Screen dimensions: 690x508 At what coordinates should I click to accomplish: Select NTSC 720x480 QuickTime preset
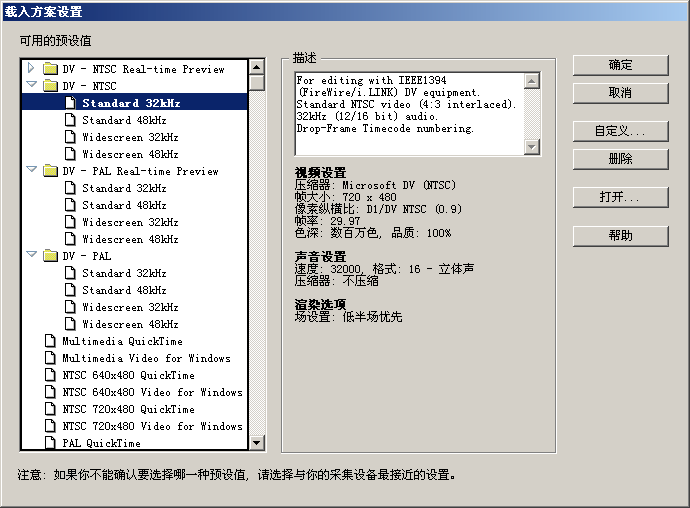point(128,409)
